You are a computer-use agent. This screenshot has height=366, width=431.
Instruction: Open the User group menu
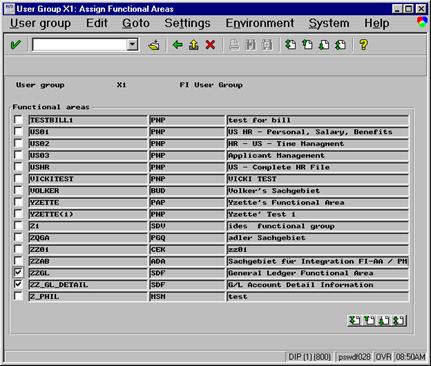(x=40, y=23)
